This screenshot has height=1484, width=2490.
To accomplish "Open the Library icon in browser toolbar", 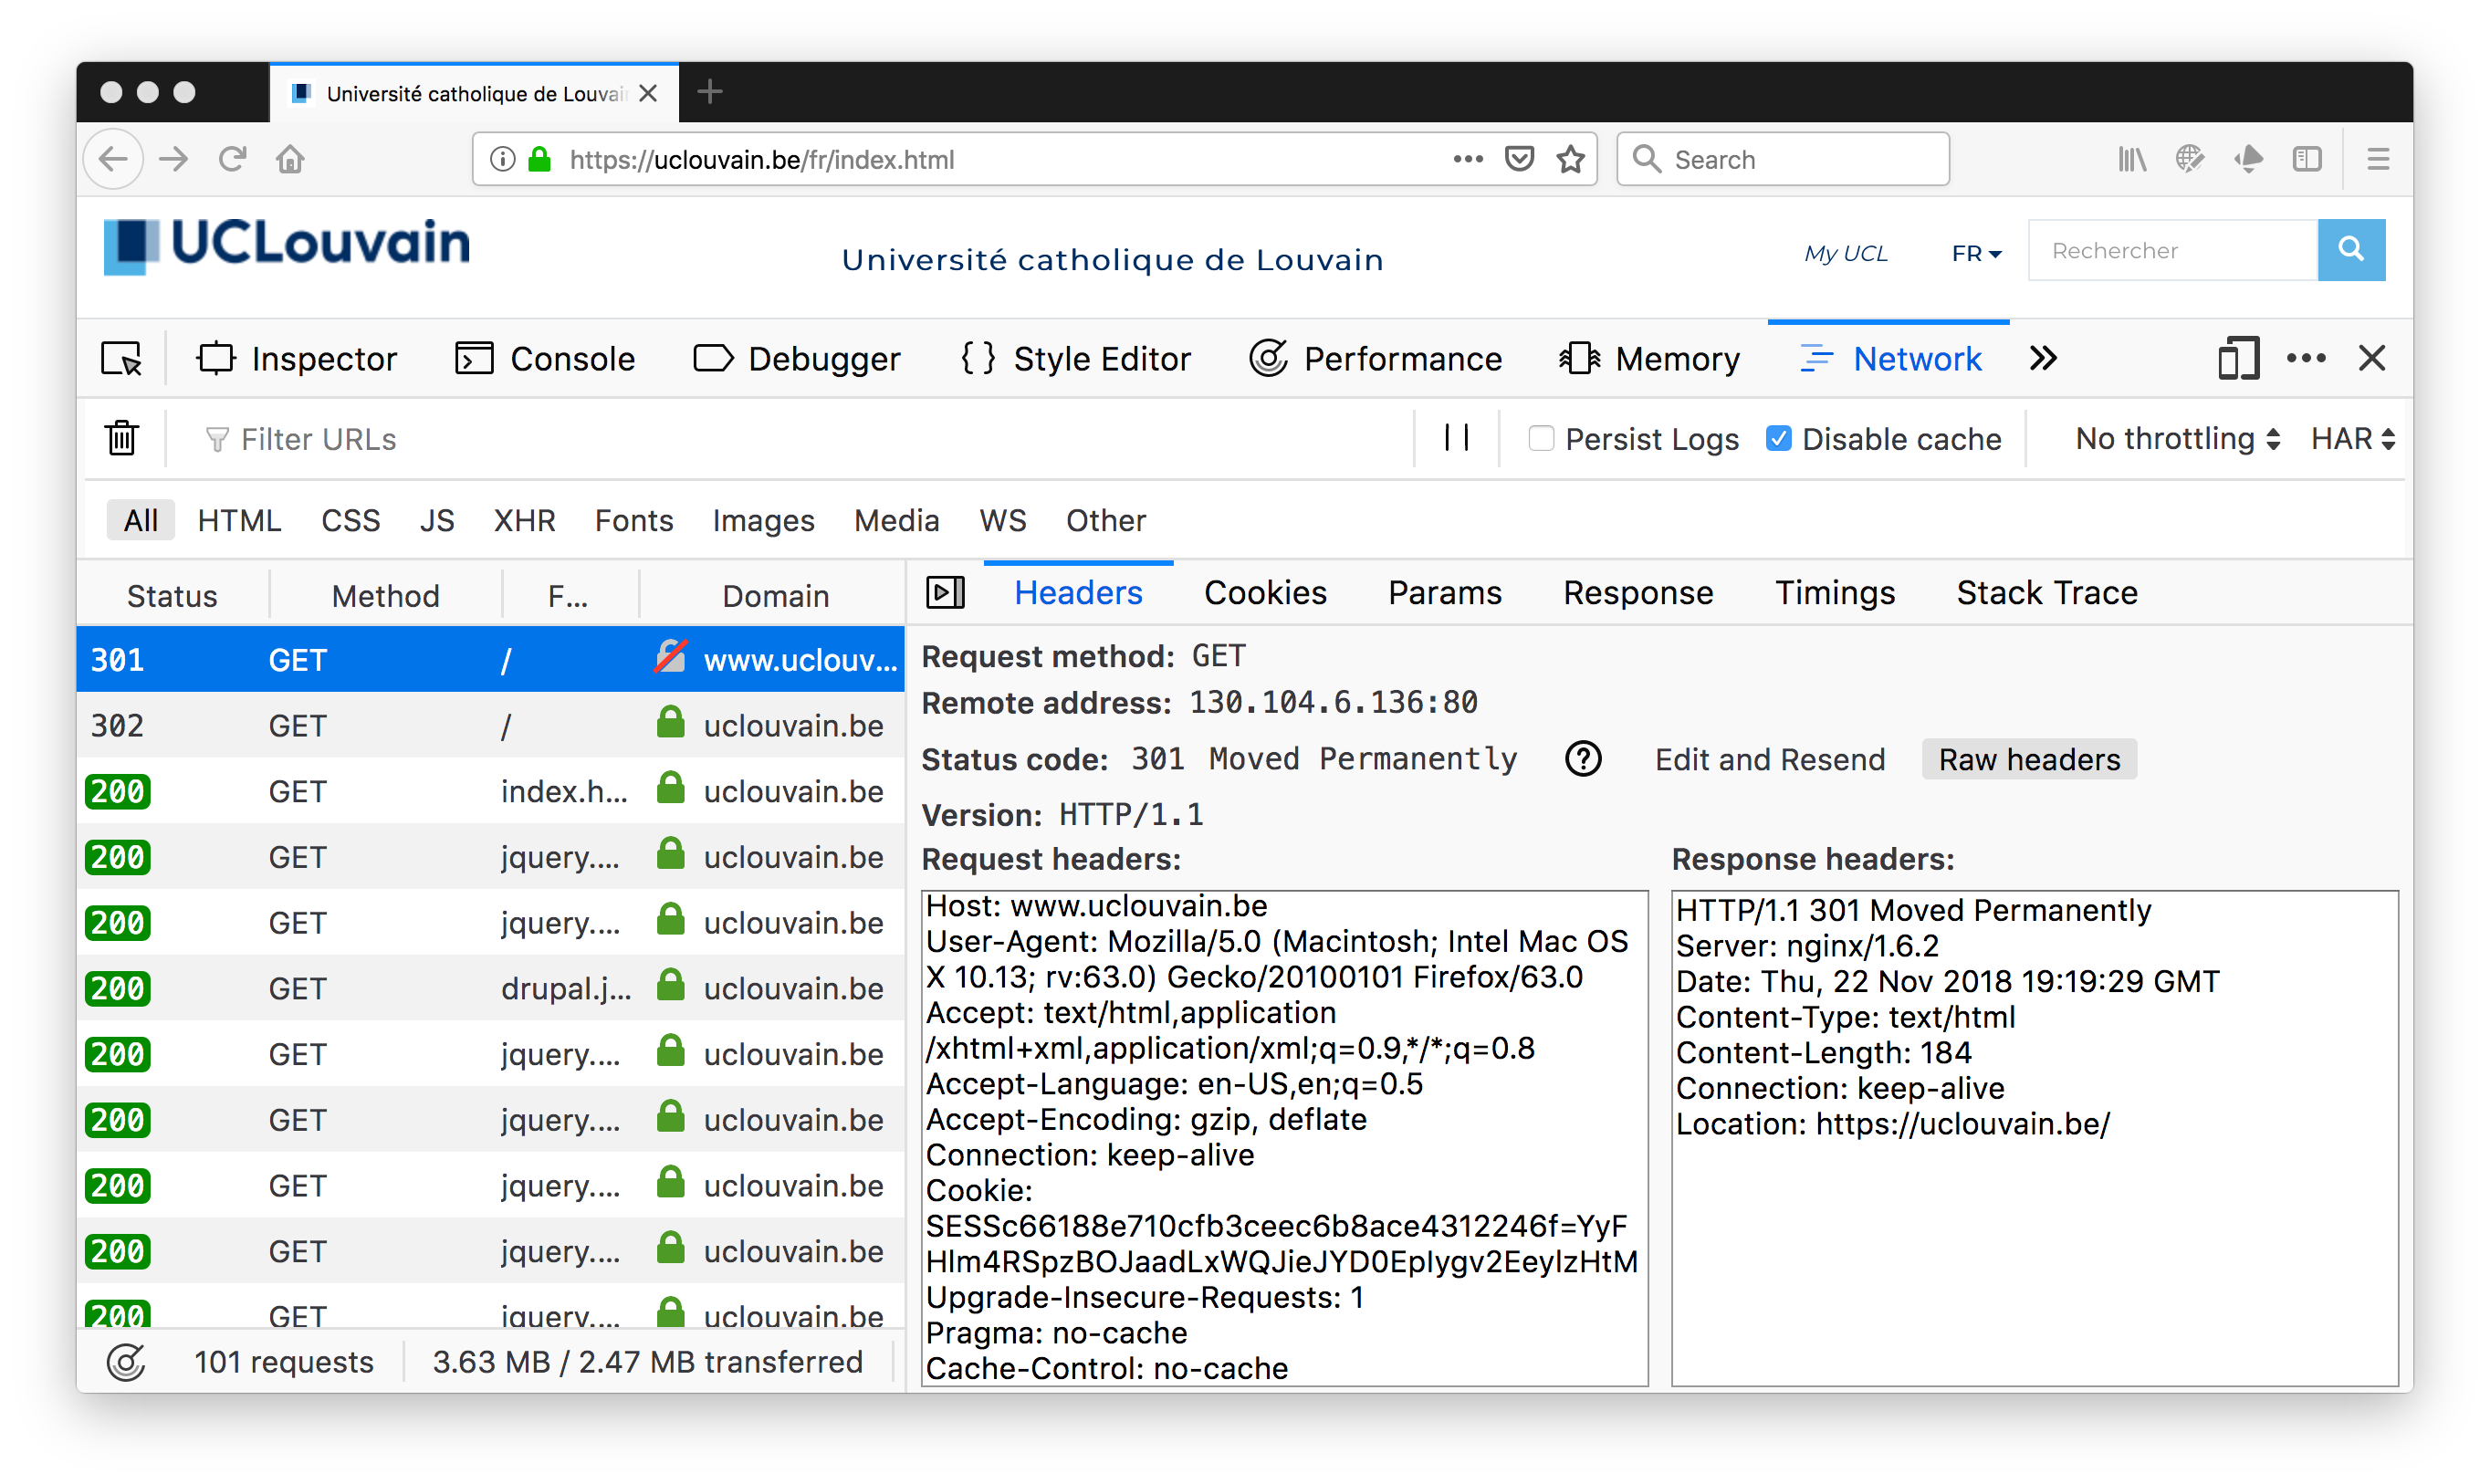I will (2132, 159).
